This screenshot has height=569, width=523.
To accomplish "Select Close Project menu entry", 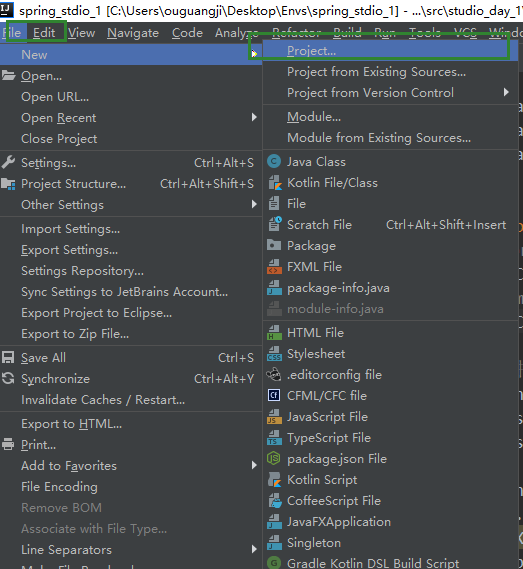I will tap(131, 139).
